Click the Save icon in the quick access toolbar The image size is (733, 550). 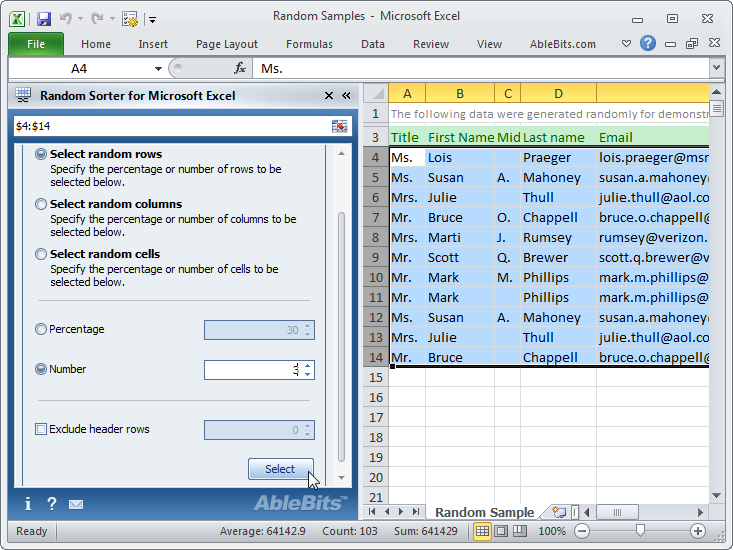(43, 19)
